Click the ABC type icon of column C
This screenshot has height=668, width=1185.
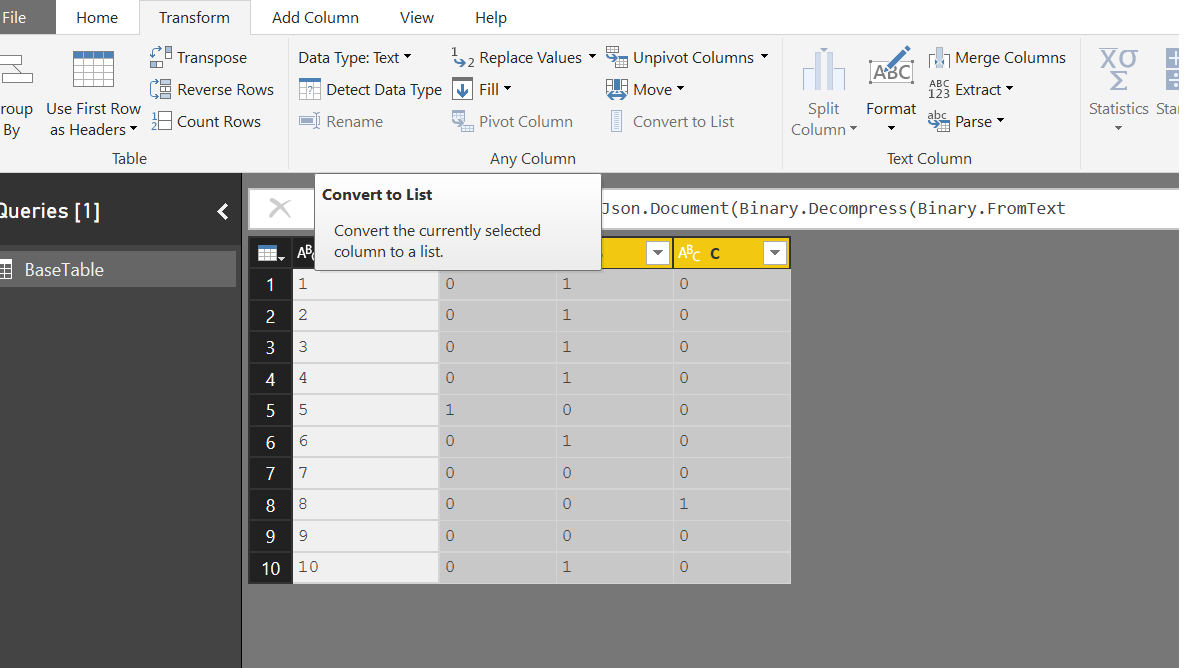pos(689,253)
